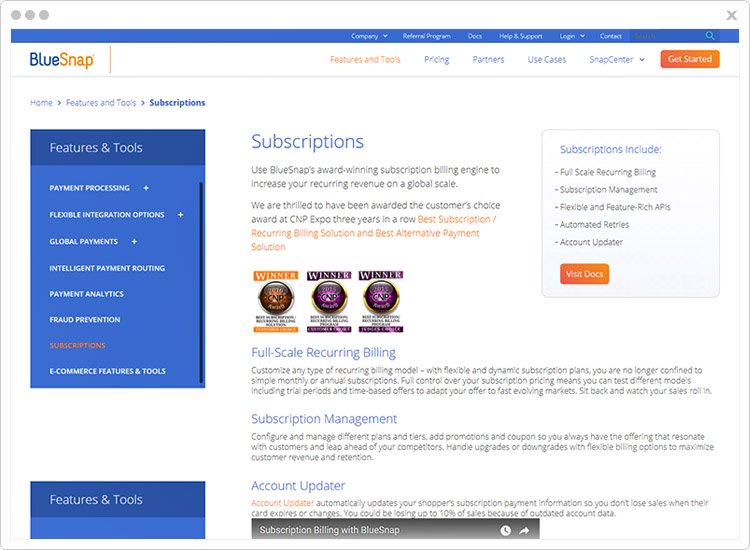Viewport: 750px width, 550px height.
Task: Expand Flexible Integration Options plus icon
Action: tap(180, 215)
